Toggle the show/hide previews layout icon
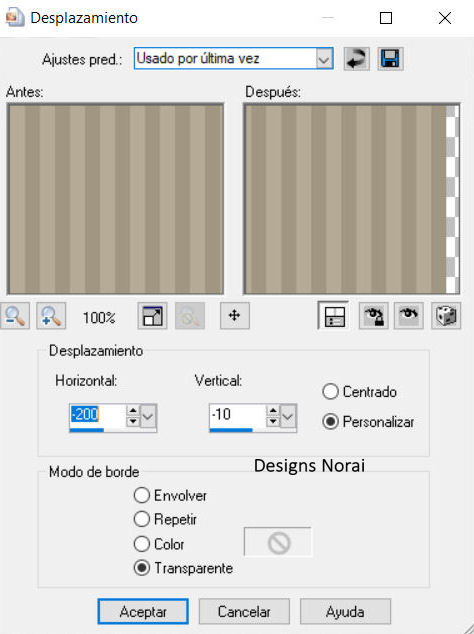Image resolution: width=474 pixels, height=634 pixels. (333, 316)
